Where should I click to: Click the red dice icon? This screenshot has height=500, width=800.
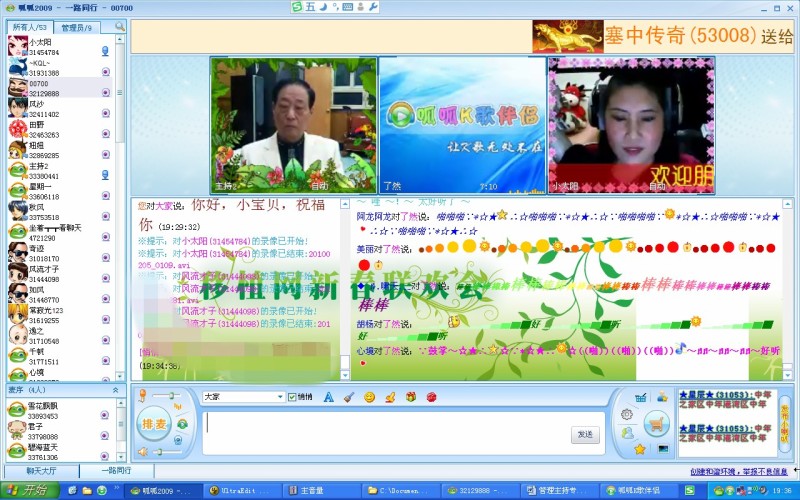pyautogui.click(x=432, y=397)
